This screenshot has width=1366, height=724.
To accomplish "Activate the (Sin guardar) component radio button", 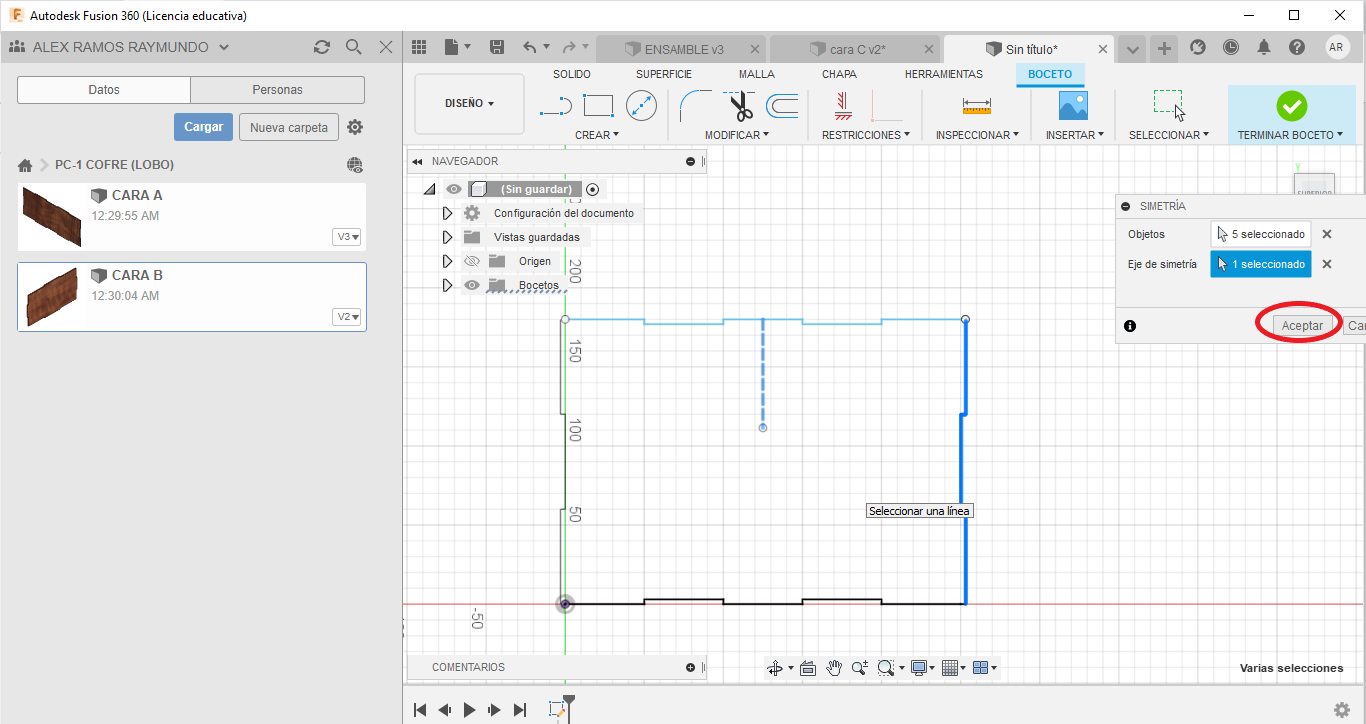I will click(593, 189).
